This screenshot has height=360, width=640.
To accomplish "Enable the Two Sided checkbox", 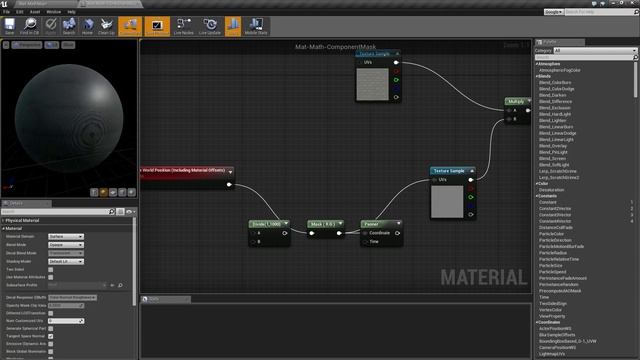I will pyautogui.click(x=51, y=269).
